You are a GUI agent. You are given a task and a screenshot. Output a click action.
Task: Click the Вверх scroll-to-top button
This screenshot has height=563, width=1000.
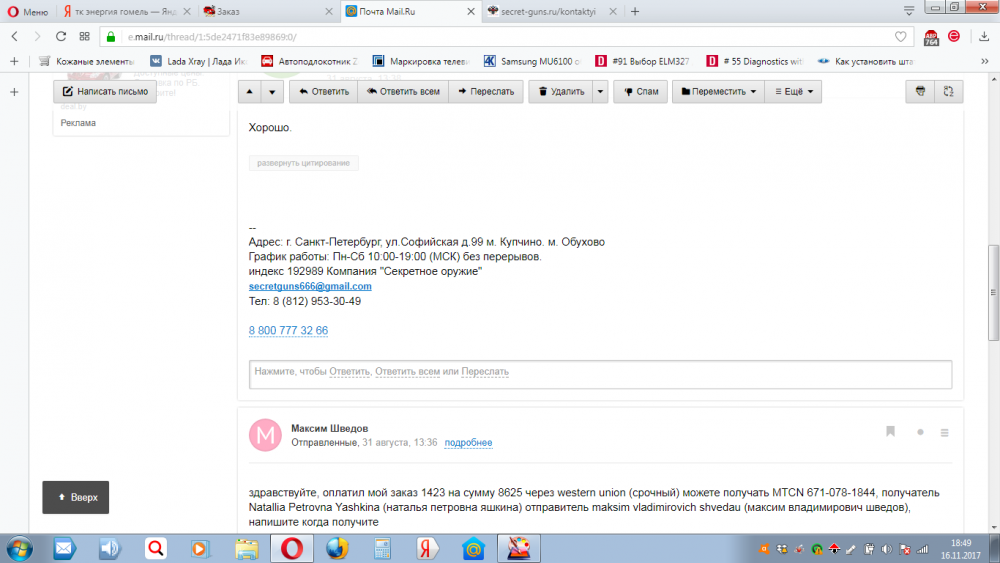pos(77,497)
